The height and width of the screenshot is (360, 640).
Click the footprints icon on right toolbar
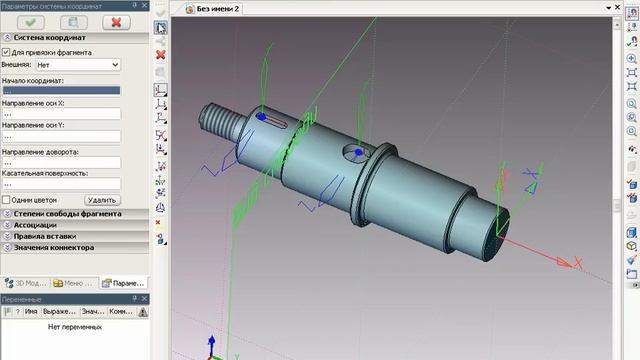click(x=632, y=149)
